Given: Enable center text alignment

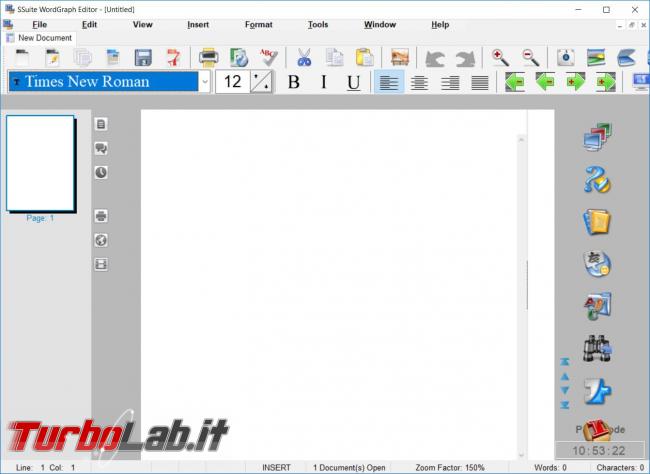Looking at the screenshot, I should pyautogui.click(x=419, y=82).
